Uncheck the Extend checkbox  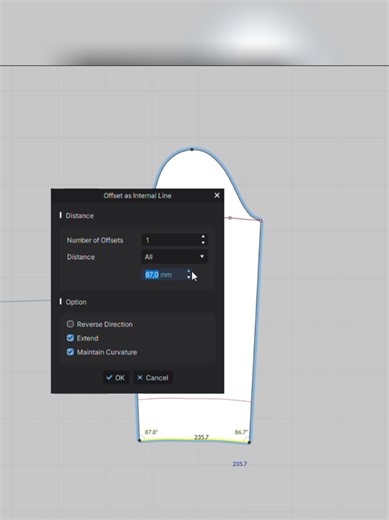[x=70, y=338]
